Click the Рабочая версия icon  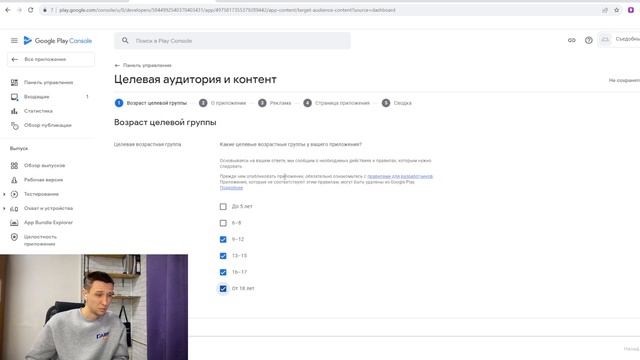tap(14, 180)
